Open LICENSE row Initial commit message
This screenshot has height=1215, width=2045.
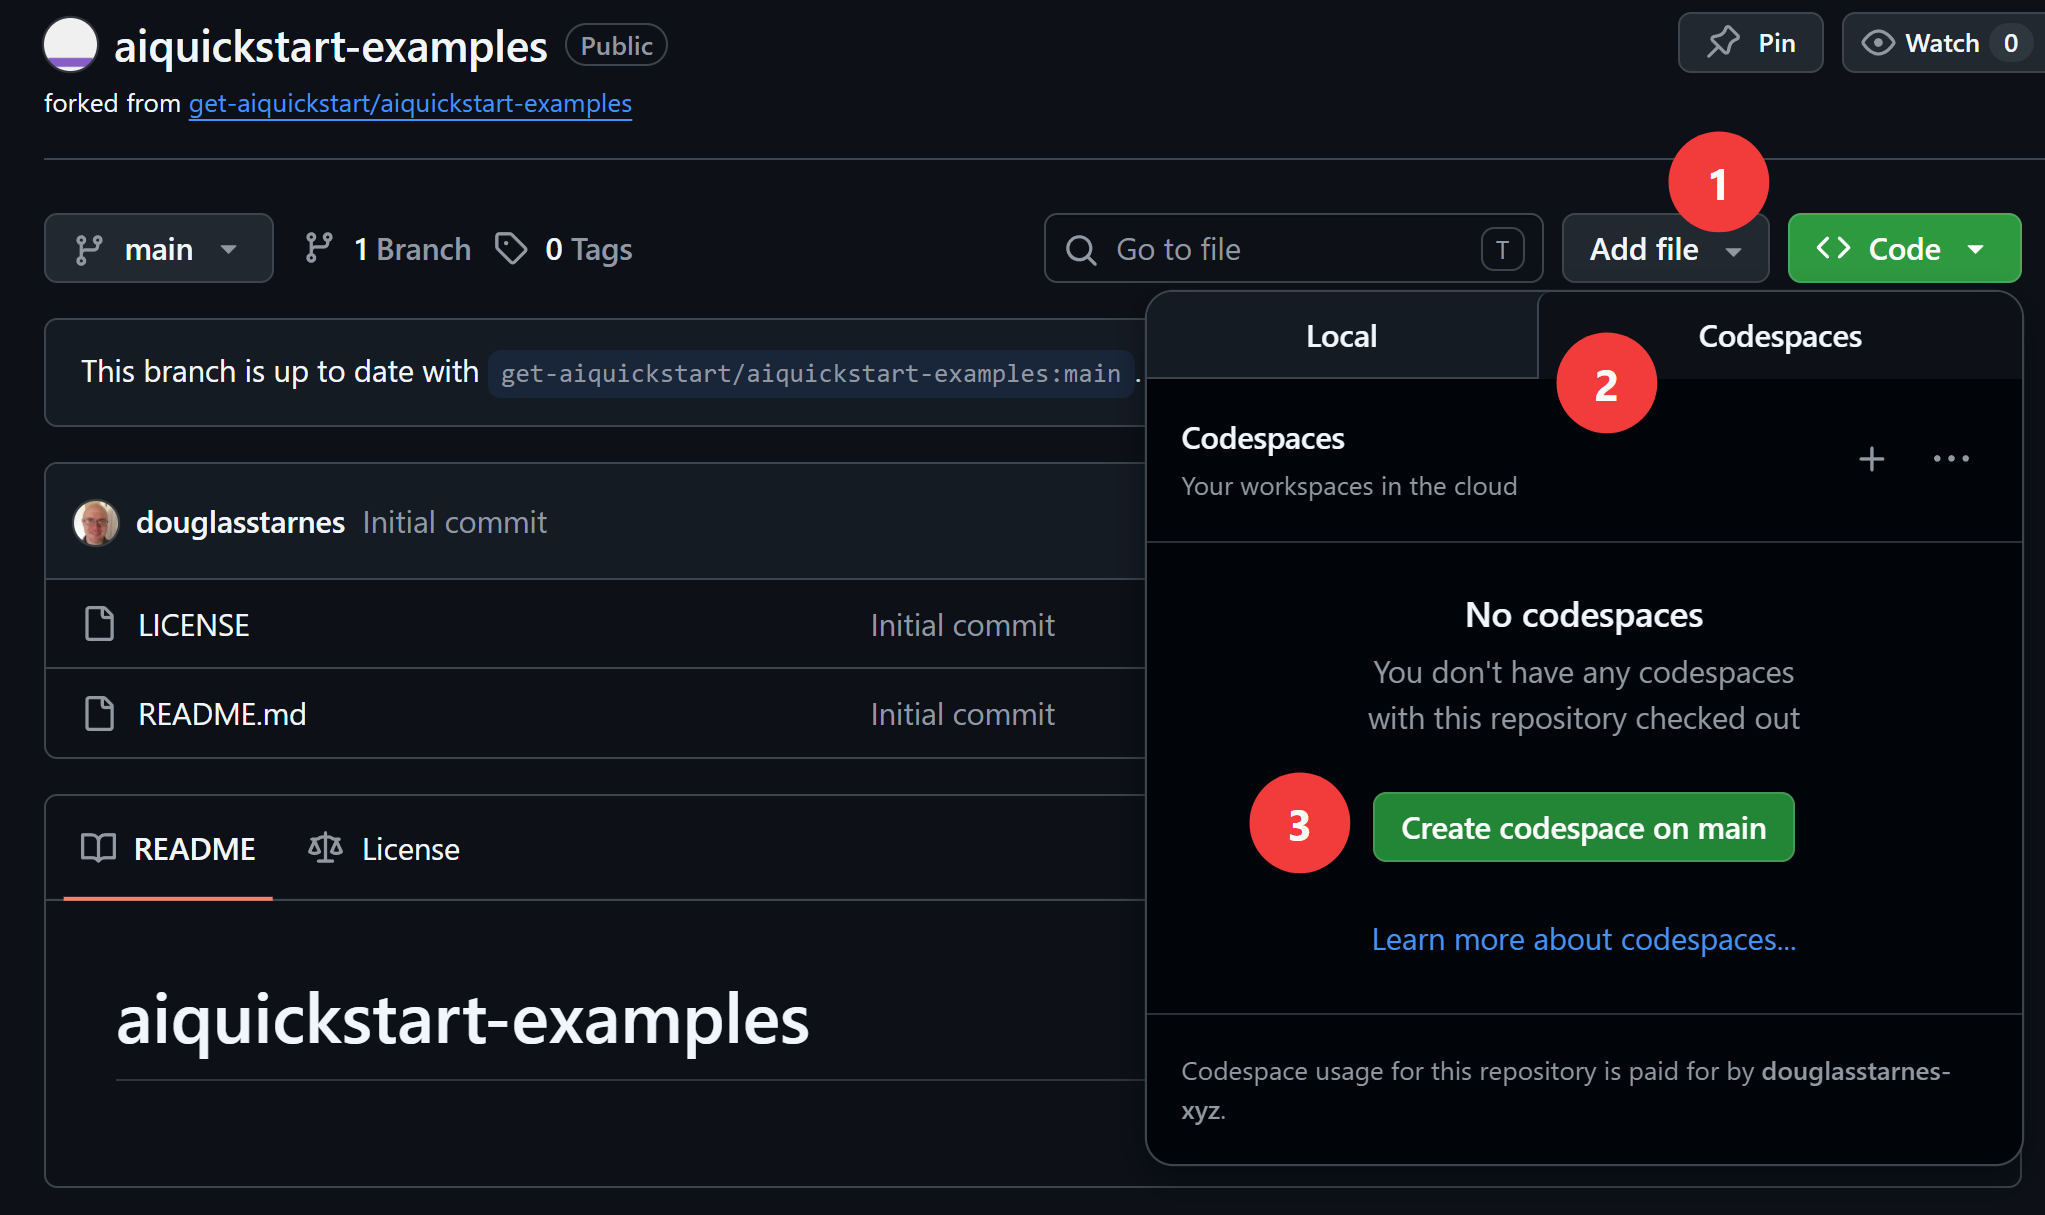(x=962, y=625)
